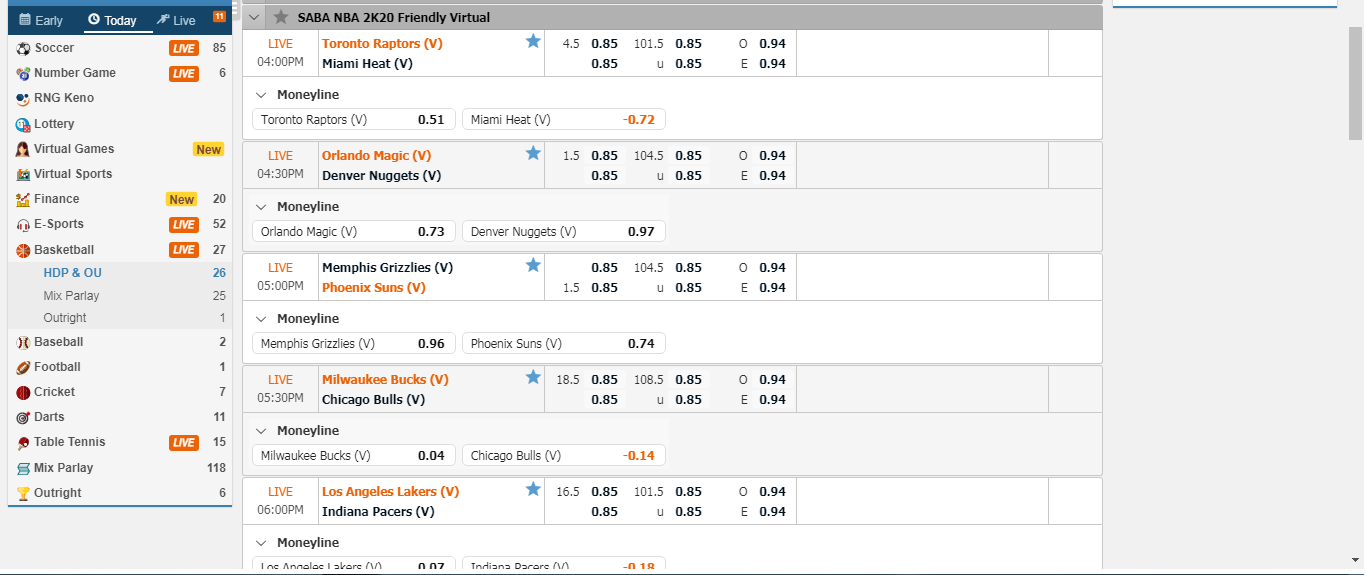1366x575 pixels.
Task: Click Denver Nuggets under odds 0.85
Action: tap(688, 176)
